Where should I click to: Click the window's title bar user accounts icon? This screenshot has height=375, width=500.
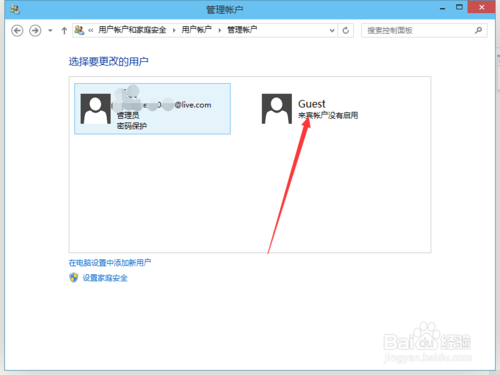pos(15,9)
